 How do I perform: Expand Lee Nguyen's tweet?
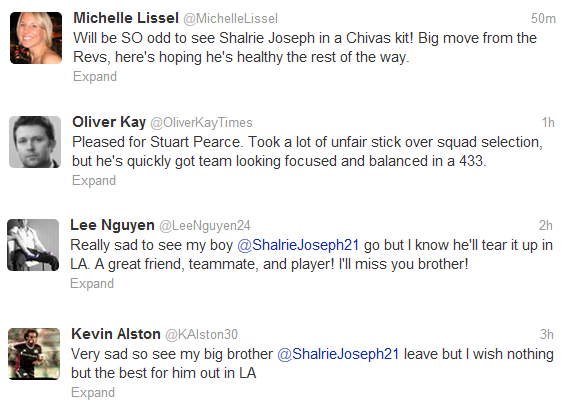[x=92, y=283]
